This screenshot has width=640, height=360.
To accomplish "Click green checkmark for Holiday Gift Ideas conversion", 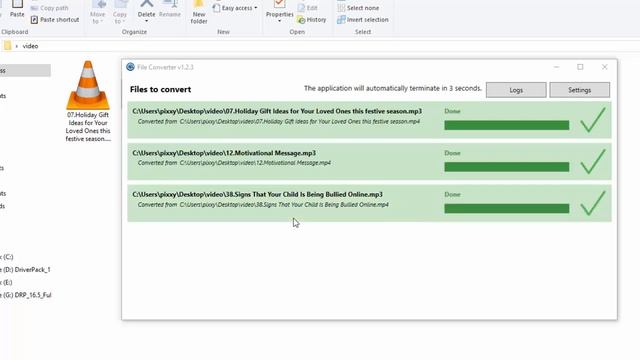I will [x=593, y=120].
